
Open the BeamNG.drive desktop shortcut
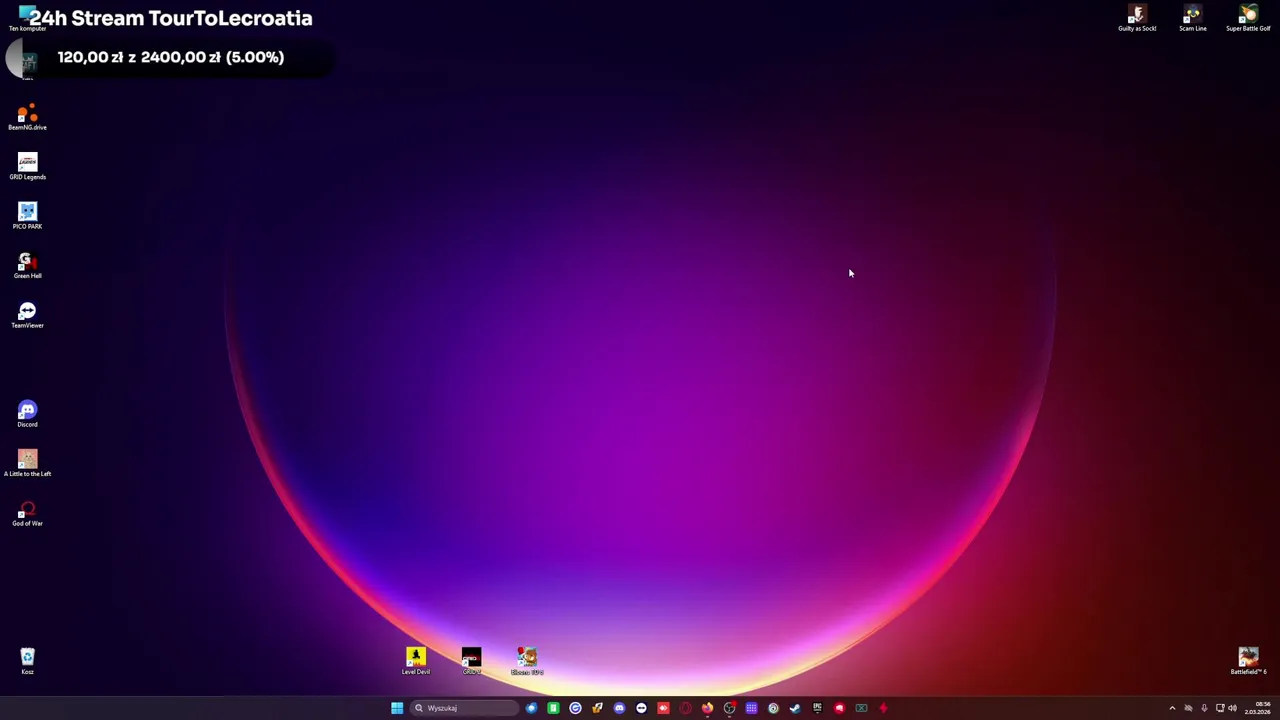click(x=27, y=116)
